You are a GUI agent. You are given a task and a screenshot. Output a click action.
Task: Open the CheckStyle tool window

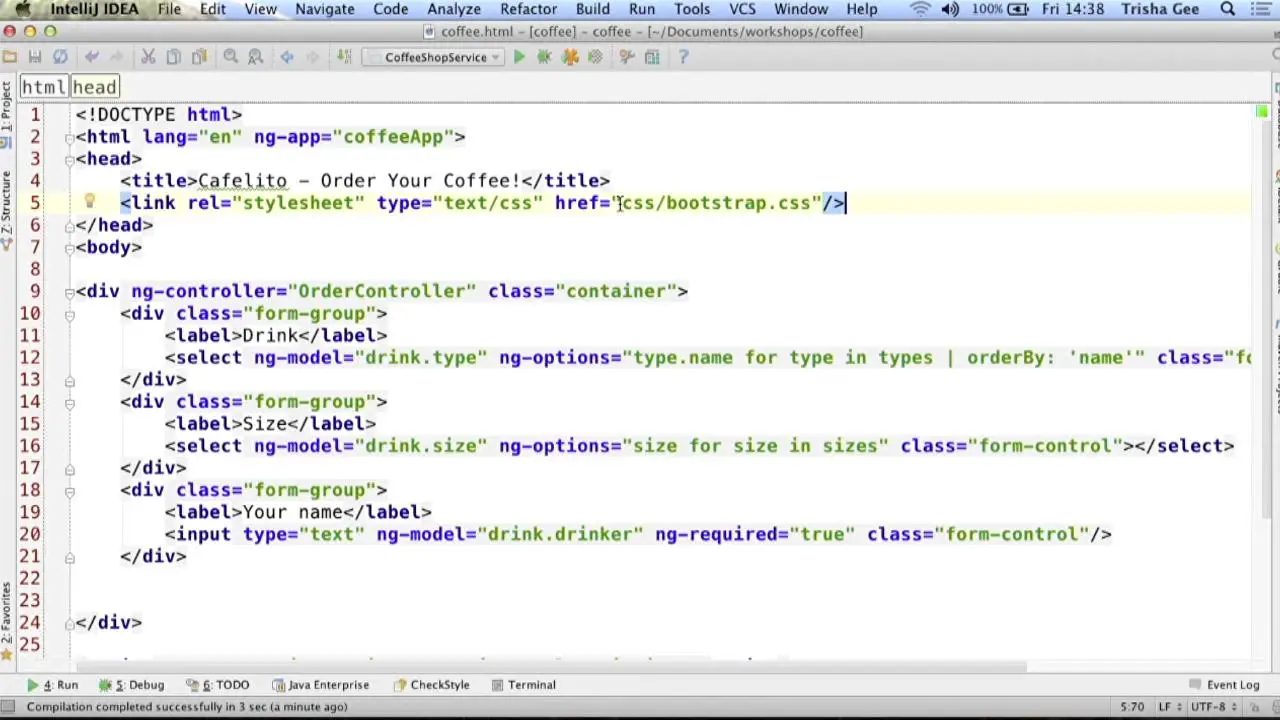point(431,685)
